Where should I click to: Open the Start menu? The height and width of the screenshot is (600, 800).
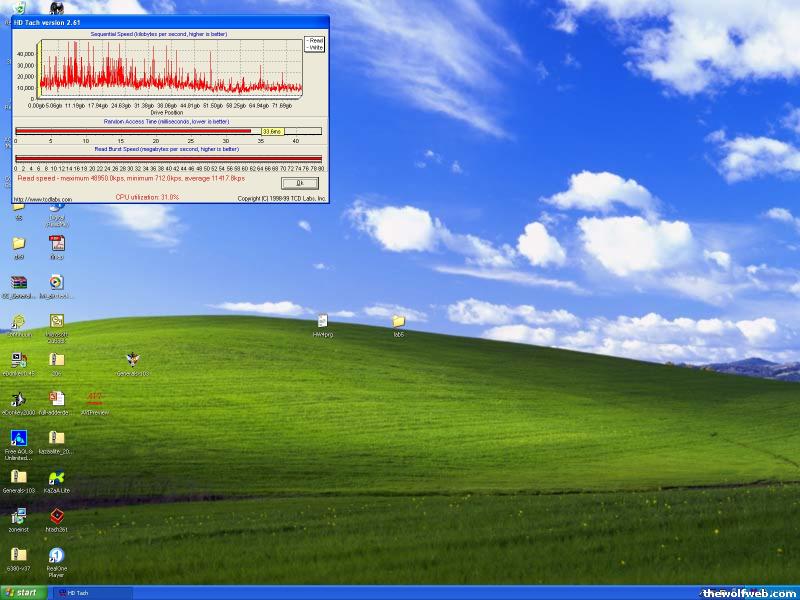click(x=22, y=592)
